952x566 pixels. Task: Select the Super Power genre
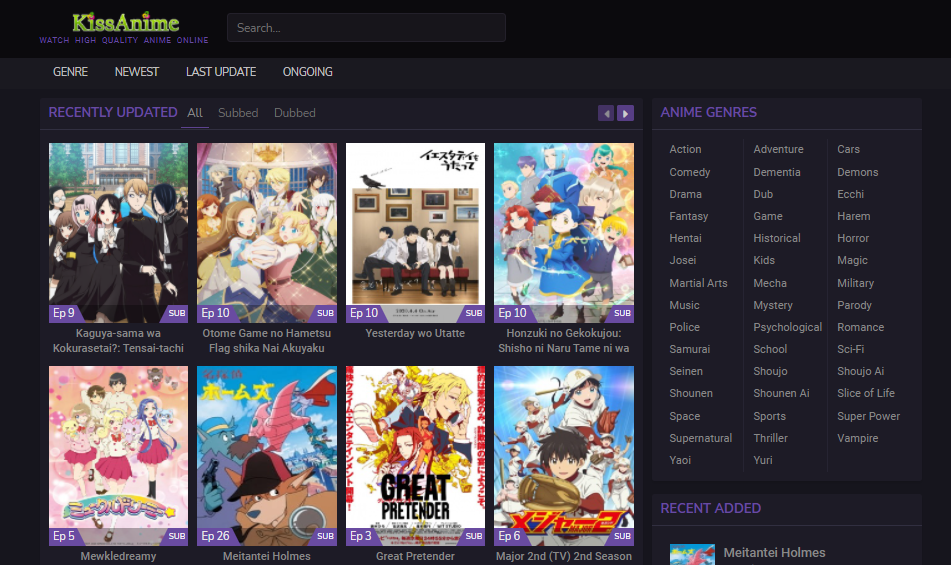coord(868,417)
